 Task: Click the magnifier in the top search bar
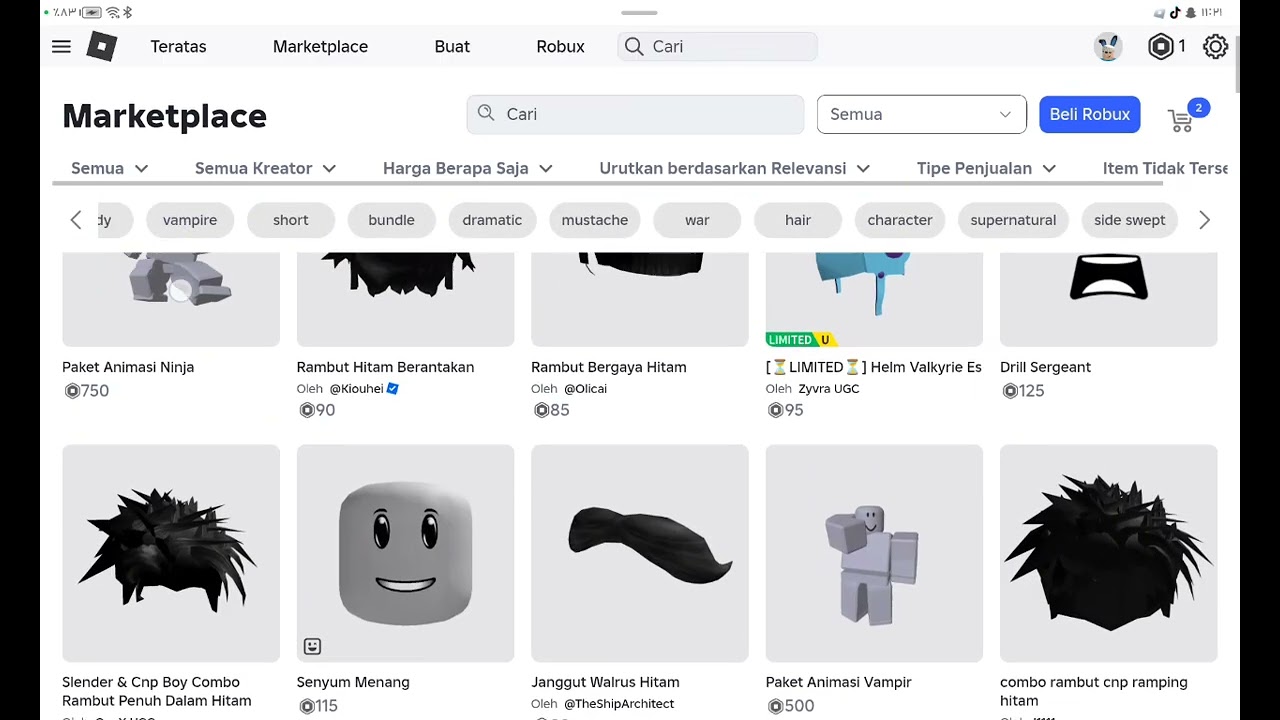point(634,46)
